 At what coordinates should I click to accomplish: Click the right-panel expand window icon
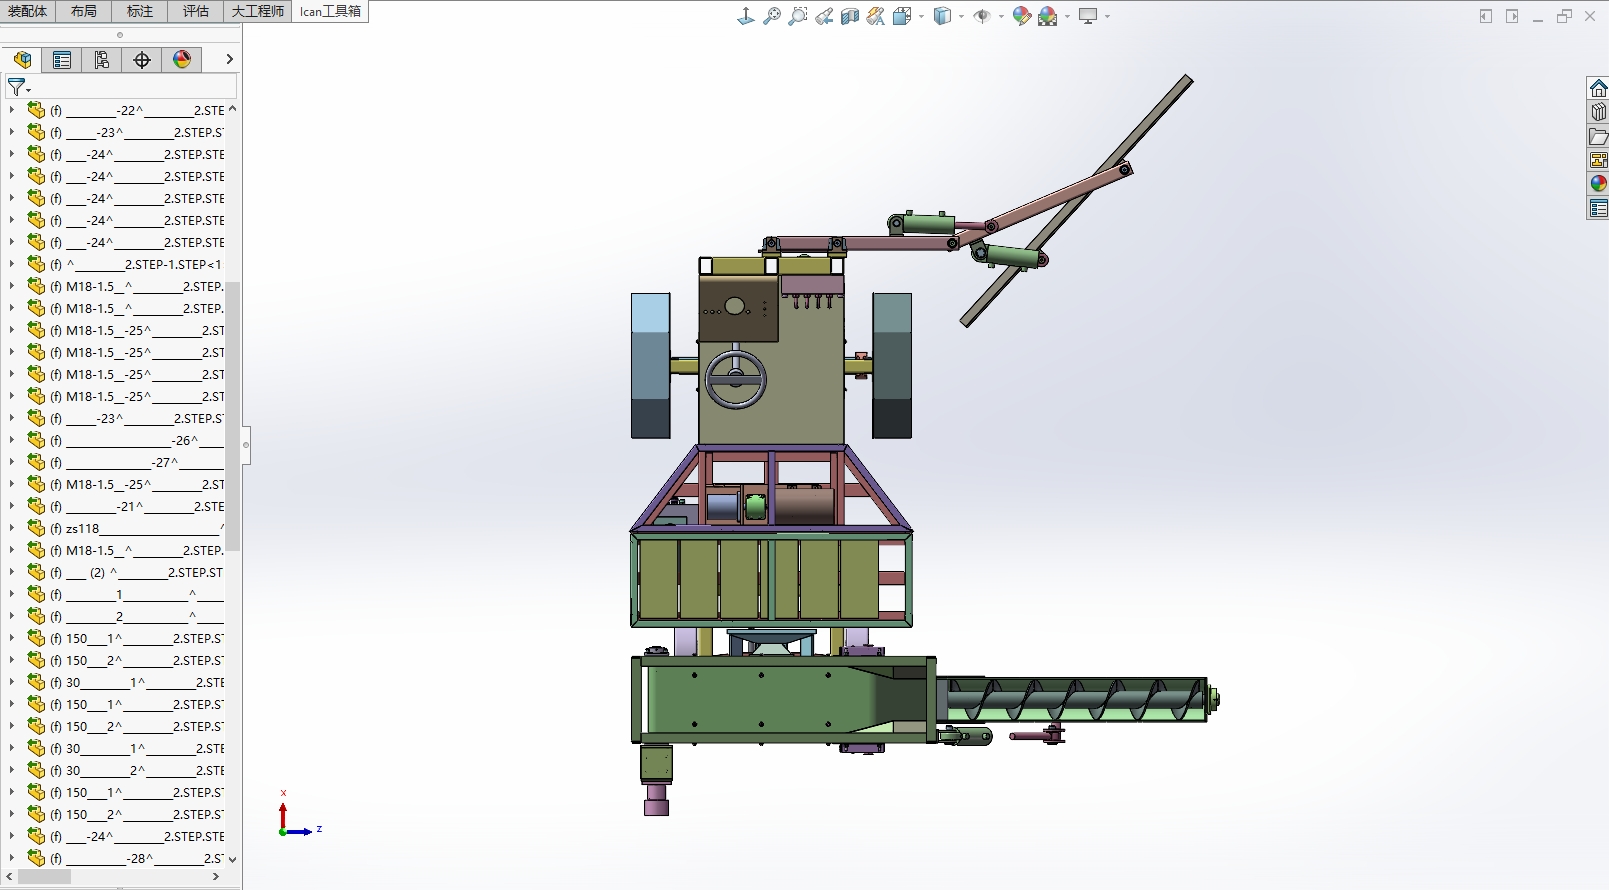pos(1512,16)
